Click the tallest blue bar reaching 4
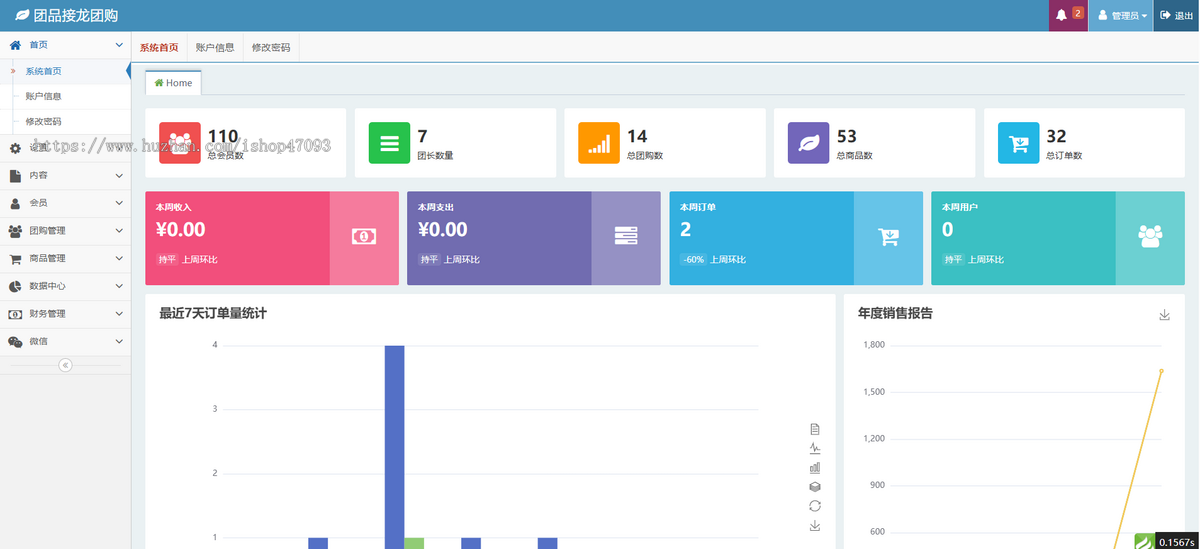 tap(394, 447)
